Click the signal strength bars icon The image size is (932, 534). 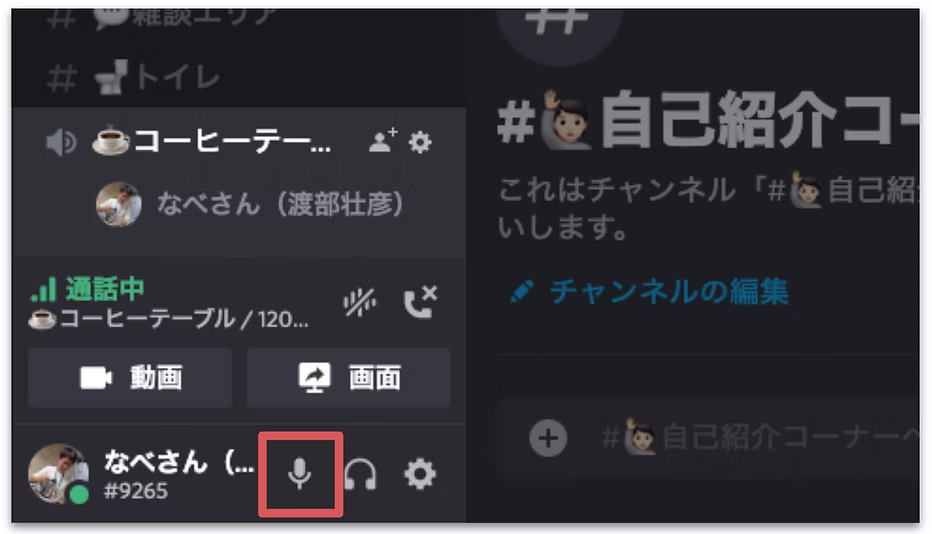click(x=43, y=290)
